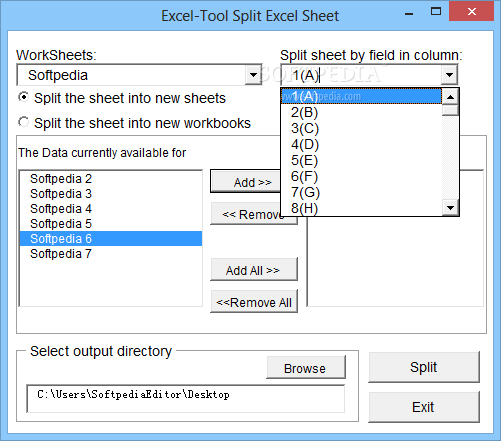This screenshot has width=501, height=441.
Task: Minimize the Excel-Tool window
Action: [409, 13]
